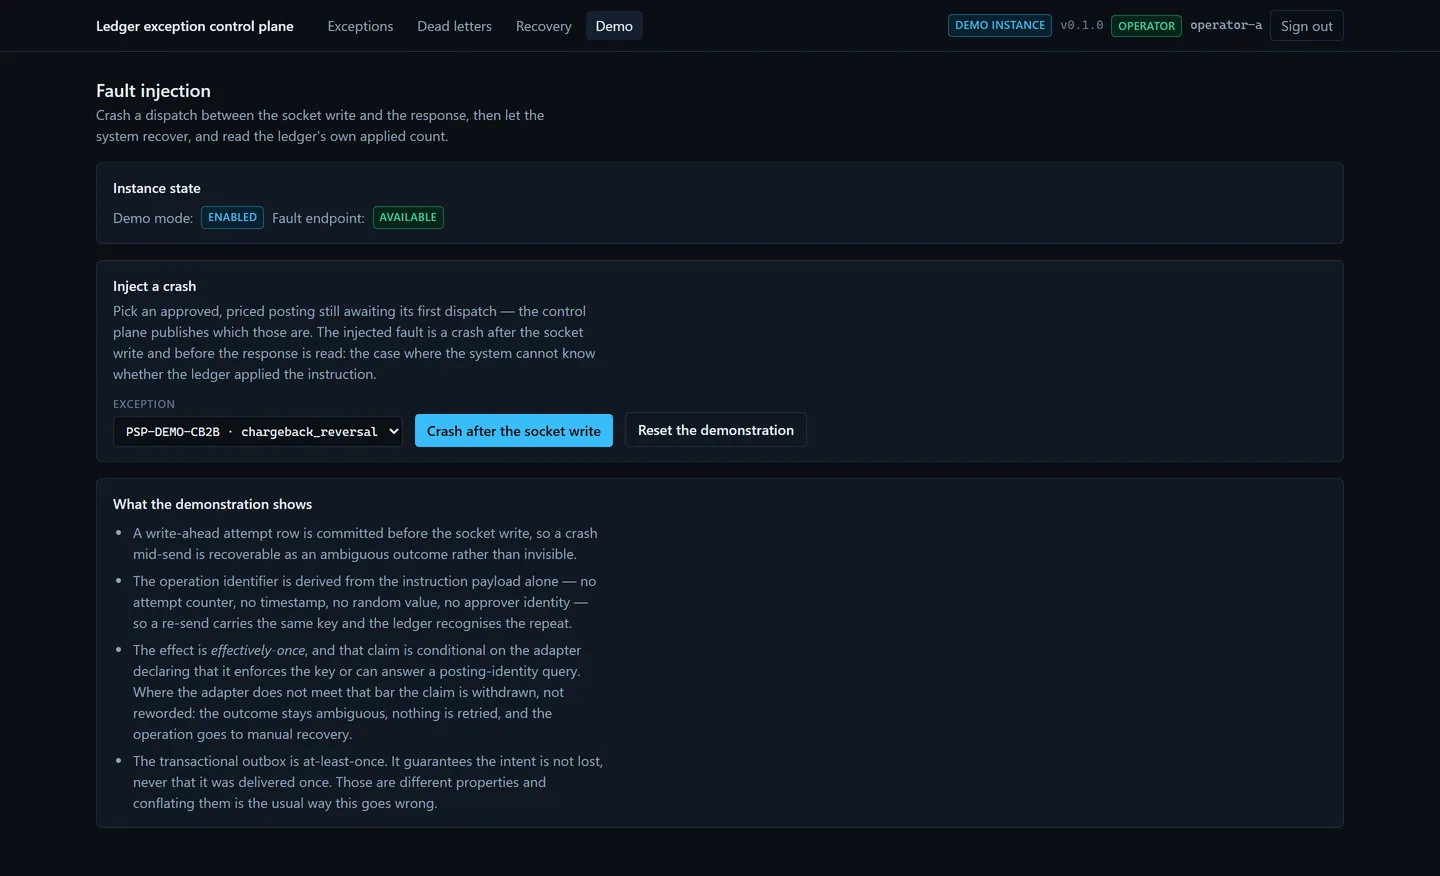Click the DEMO INSTANCE badge
Screen dimensions: 1440x876
1000,26
